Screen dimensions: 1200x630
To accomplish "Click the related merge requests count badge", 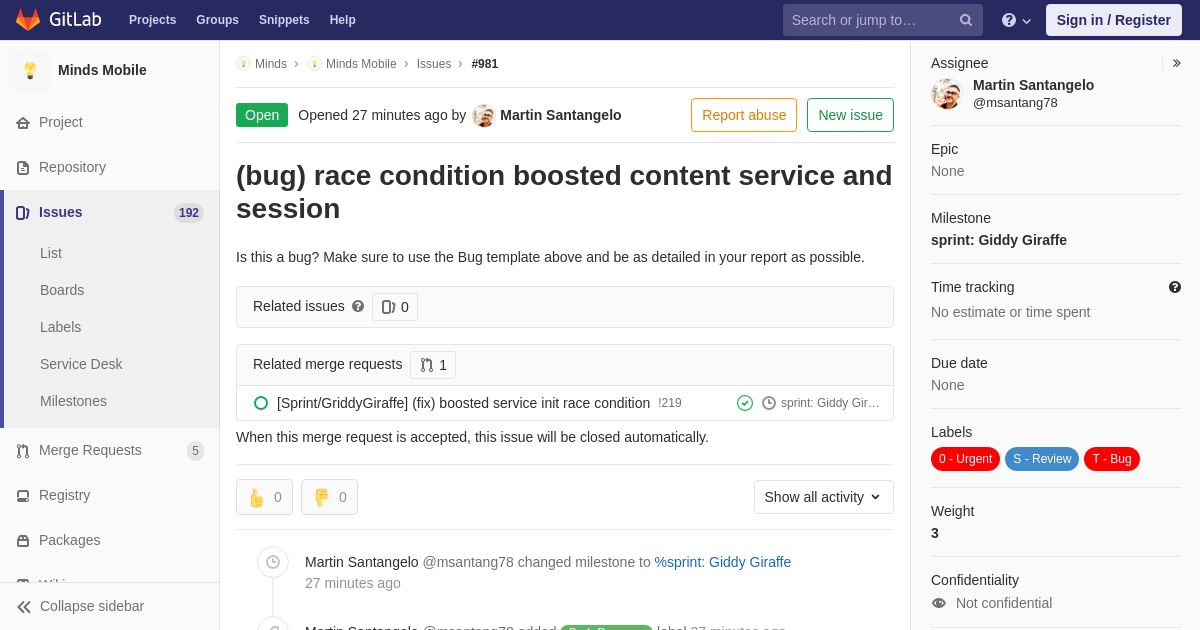I will point(433,365).
